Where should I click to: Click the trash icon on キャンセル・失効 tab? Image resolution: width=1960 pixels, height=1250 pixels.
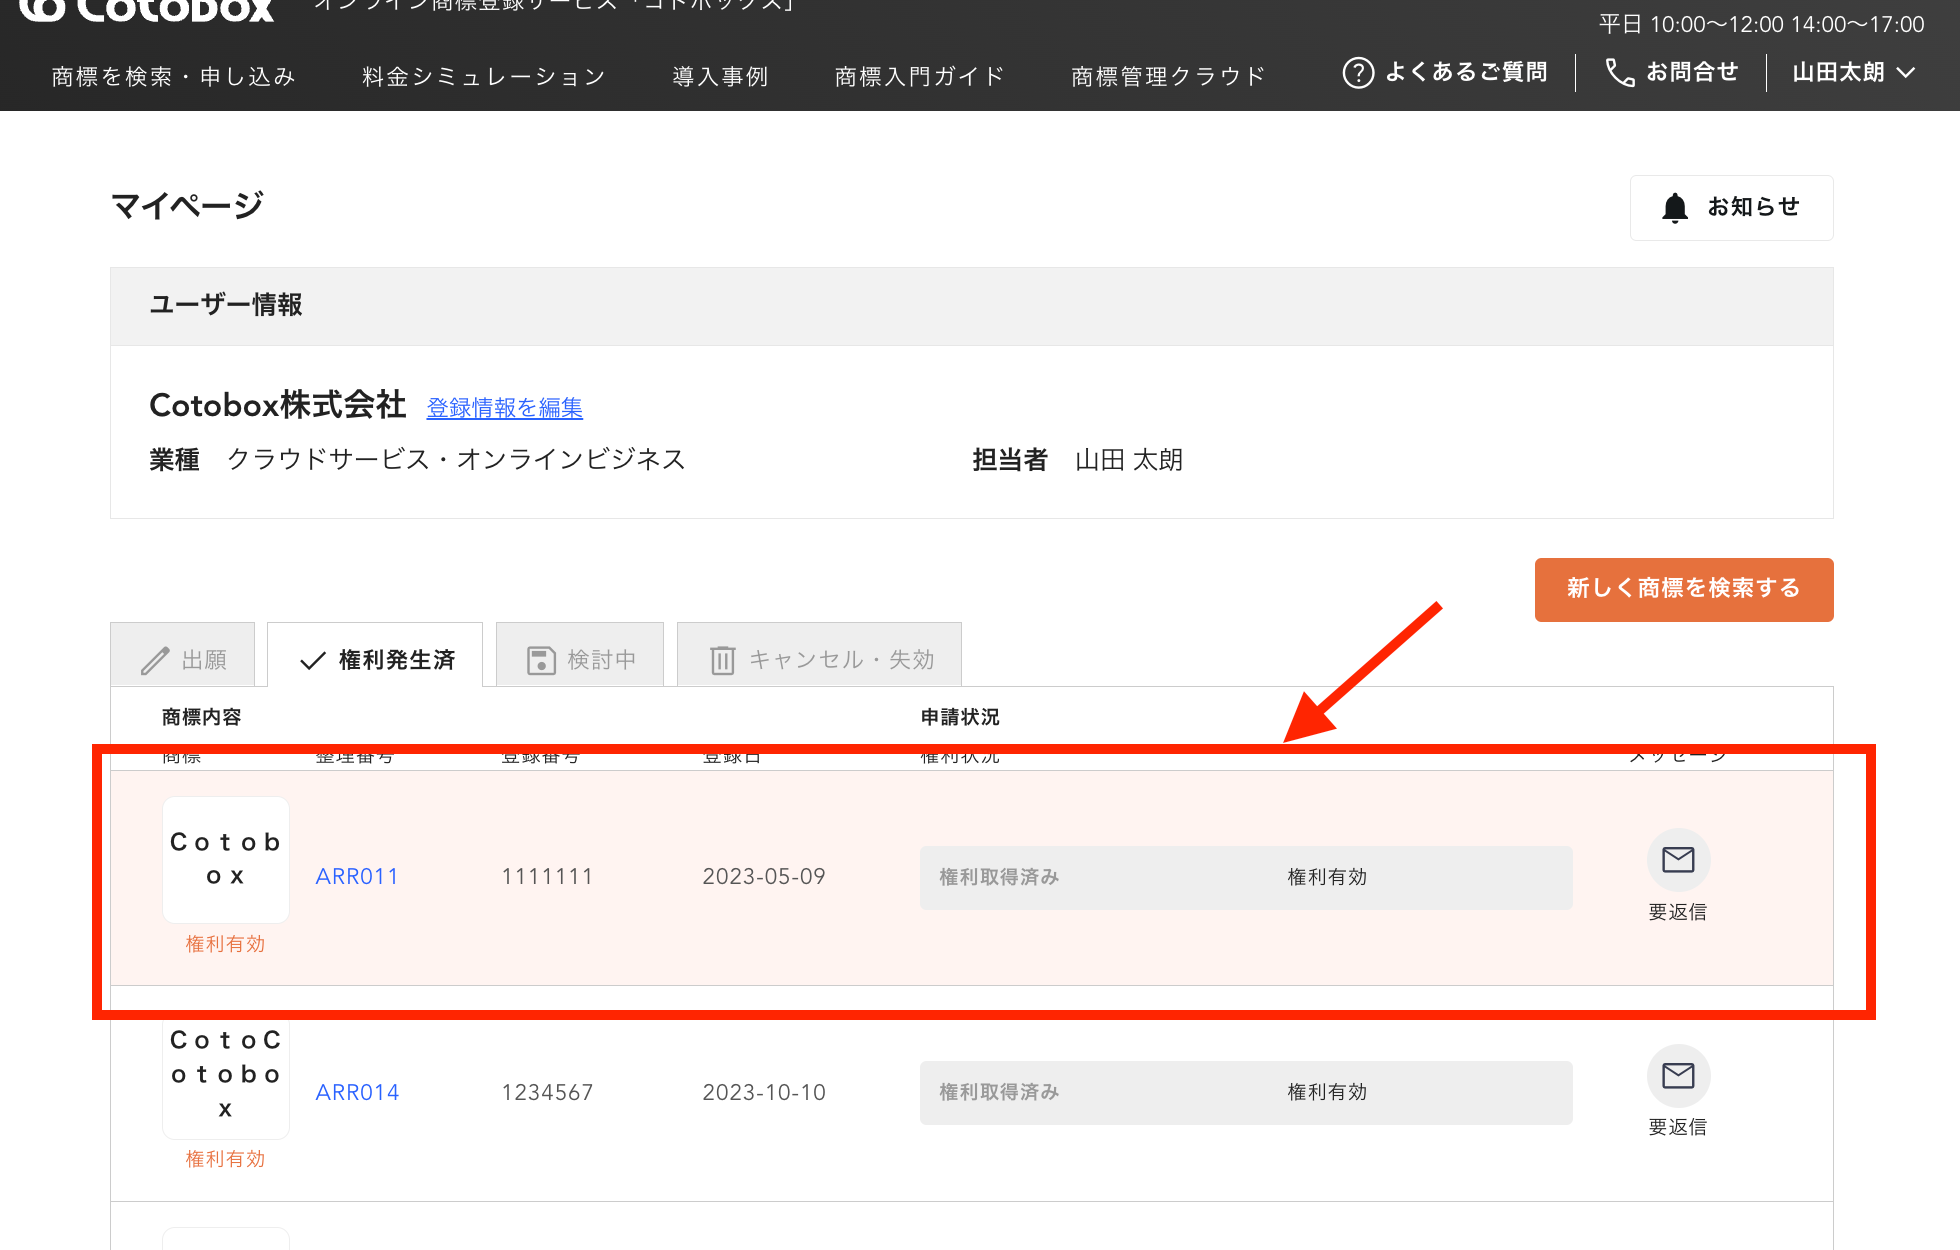click(x=722, y=660)
